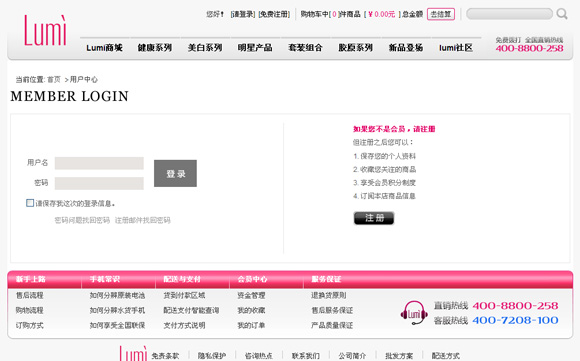Open the 套装组合 menu
This screenshot has height=361, width=580.
(305, 48)
